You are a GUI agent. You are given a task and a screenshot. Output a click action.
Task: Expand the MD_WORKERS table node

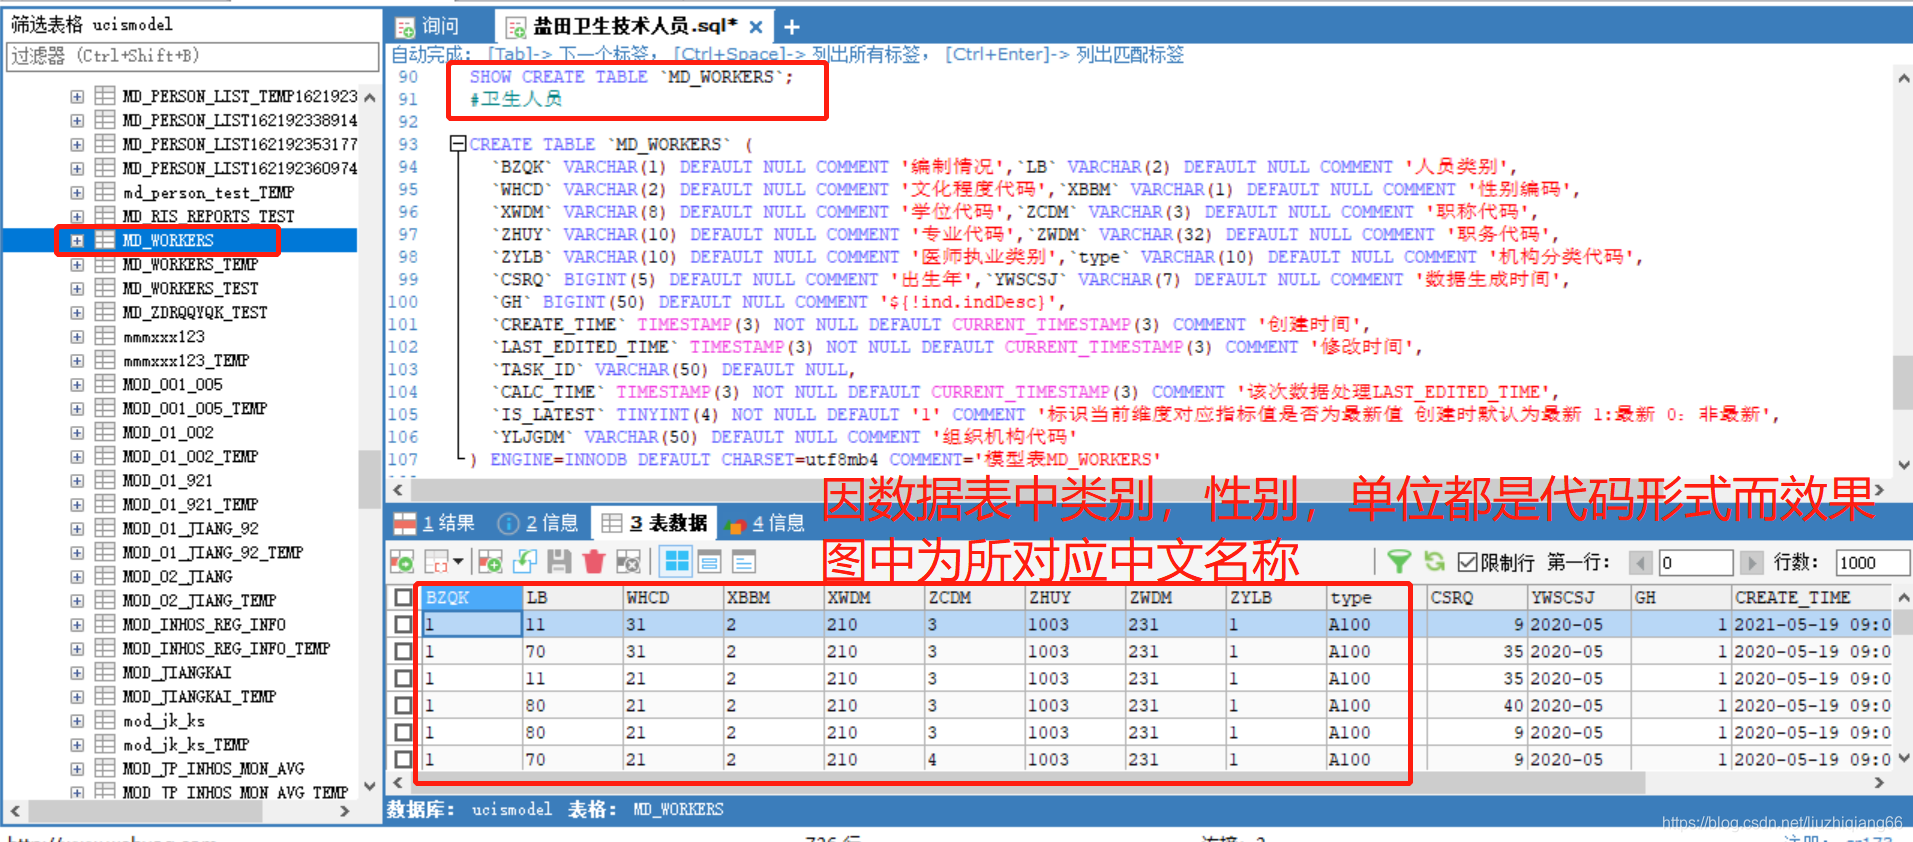[77, 240]
